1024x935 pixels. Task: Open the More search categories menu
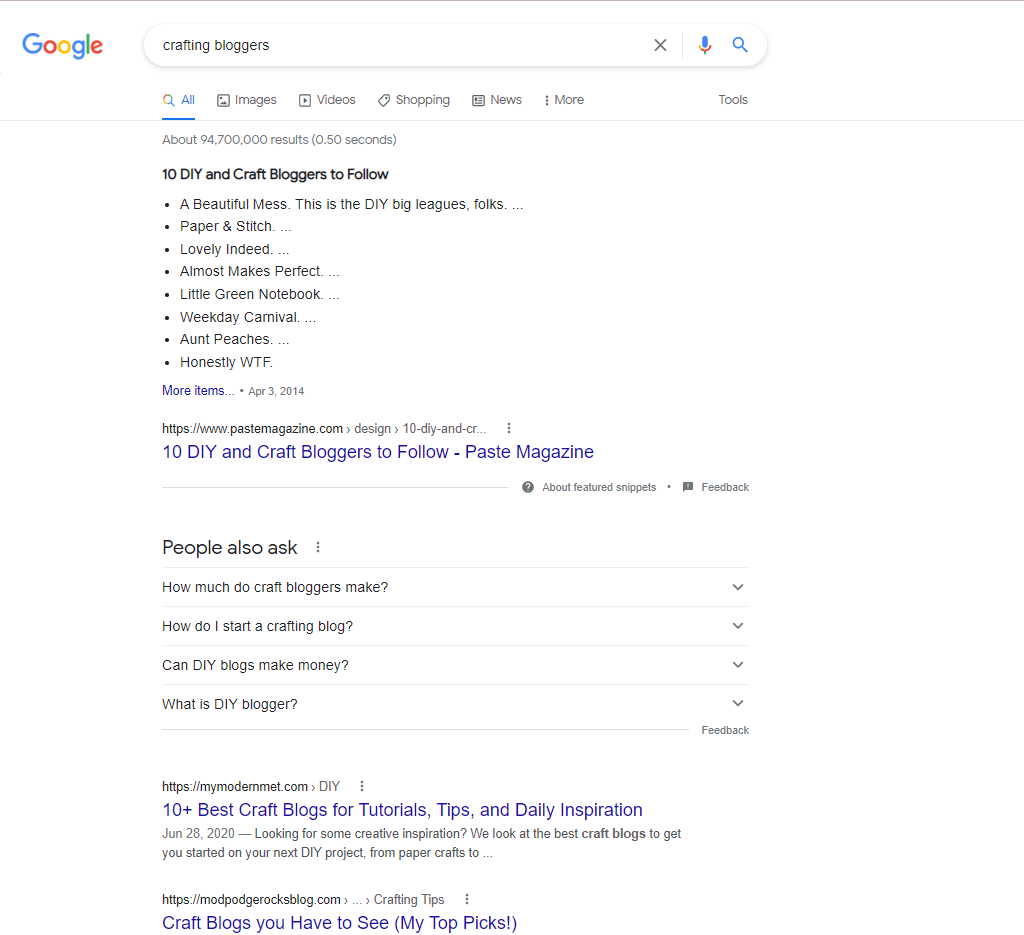pos(564,100)
